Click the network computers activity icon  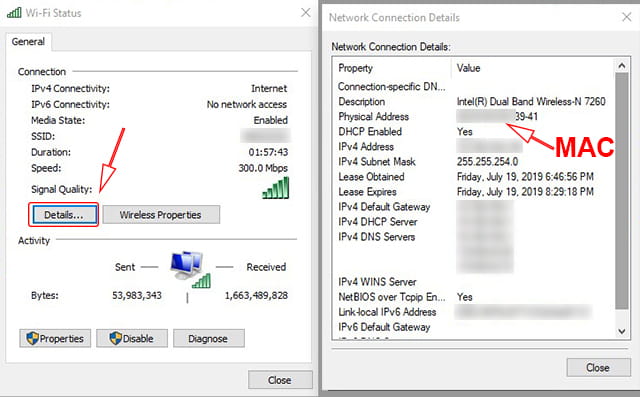click(190, 269)
